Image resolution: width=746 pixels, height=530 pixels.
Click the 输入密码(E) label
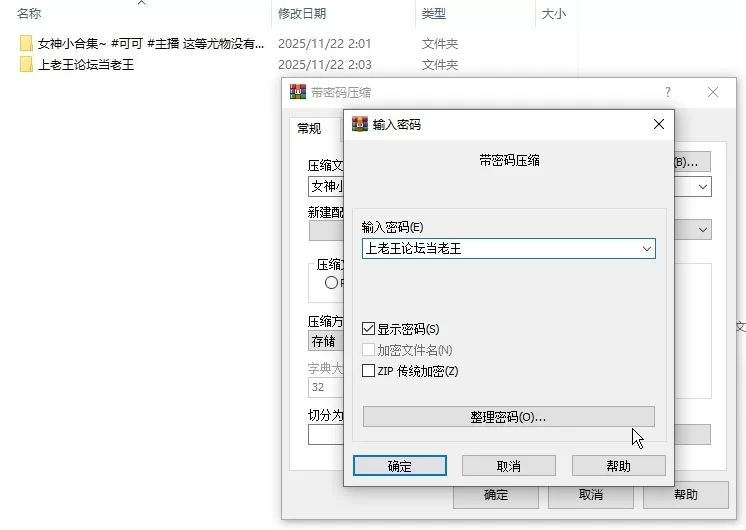coord(392,227)
